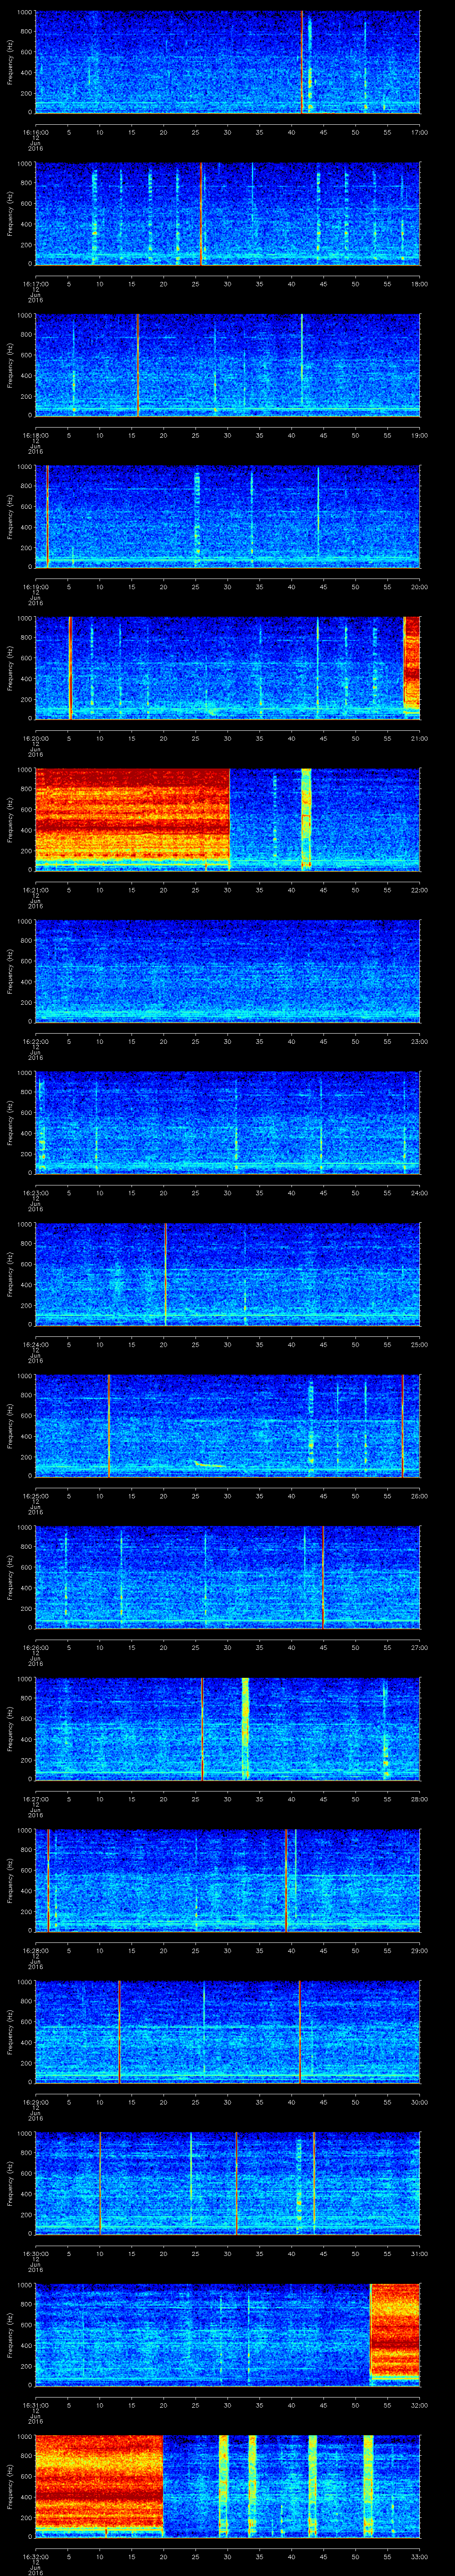Click the "16:24:00" start time label
The width and height of the screenshot is (455, 2576).
(35, 1344)
